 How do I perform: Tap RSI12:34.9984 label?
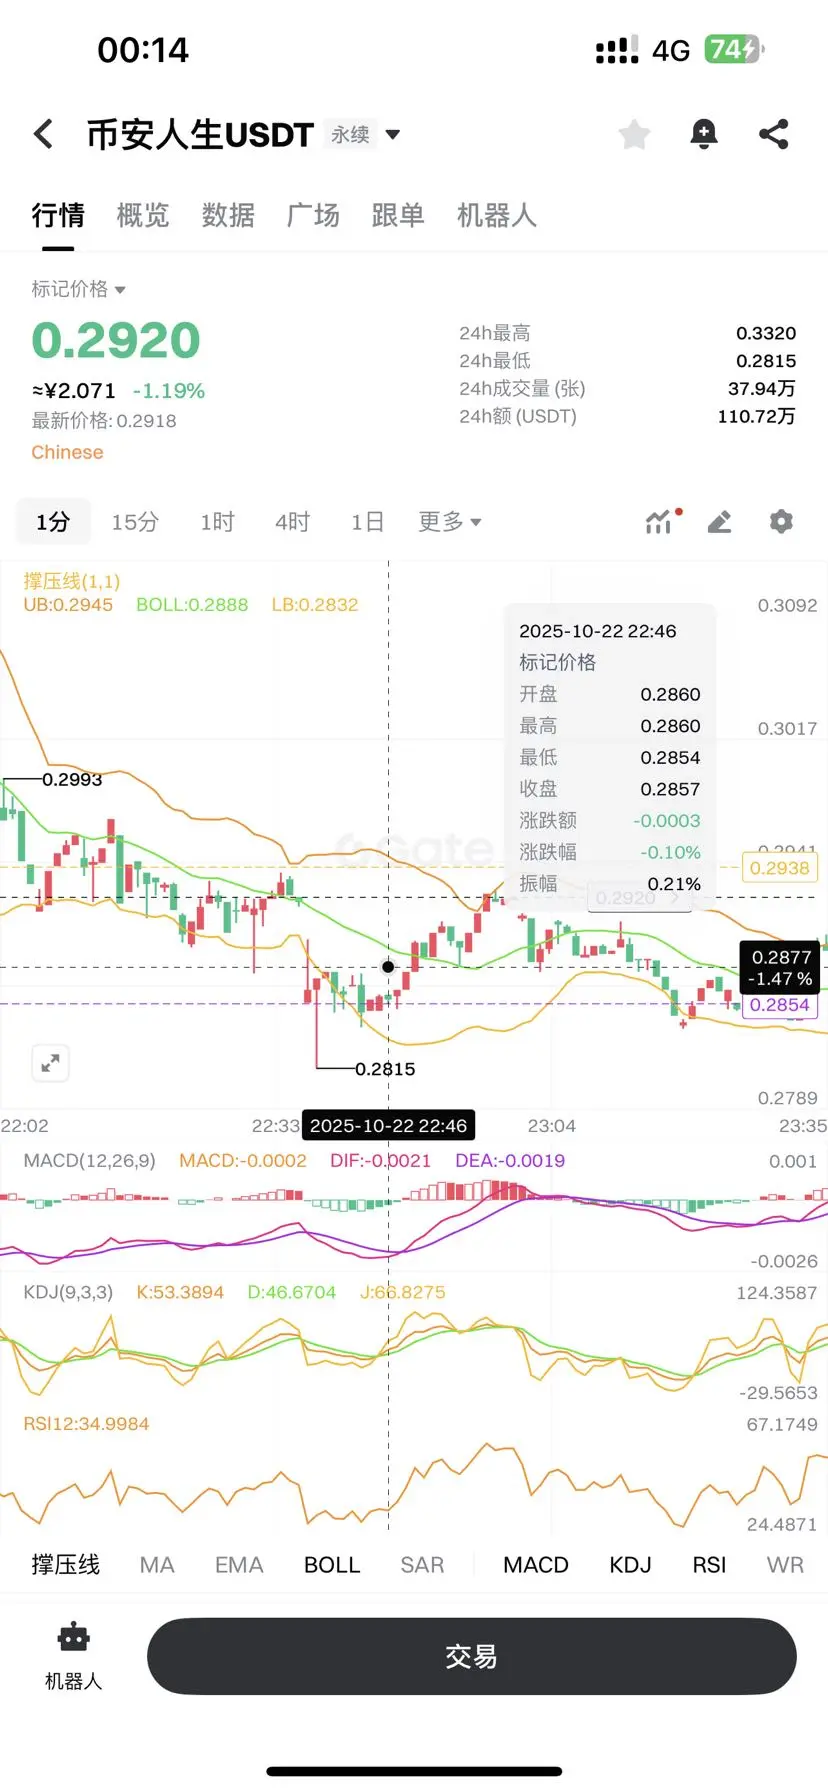click(x=86, y=1424)
